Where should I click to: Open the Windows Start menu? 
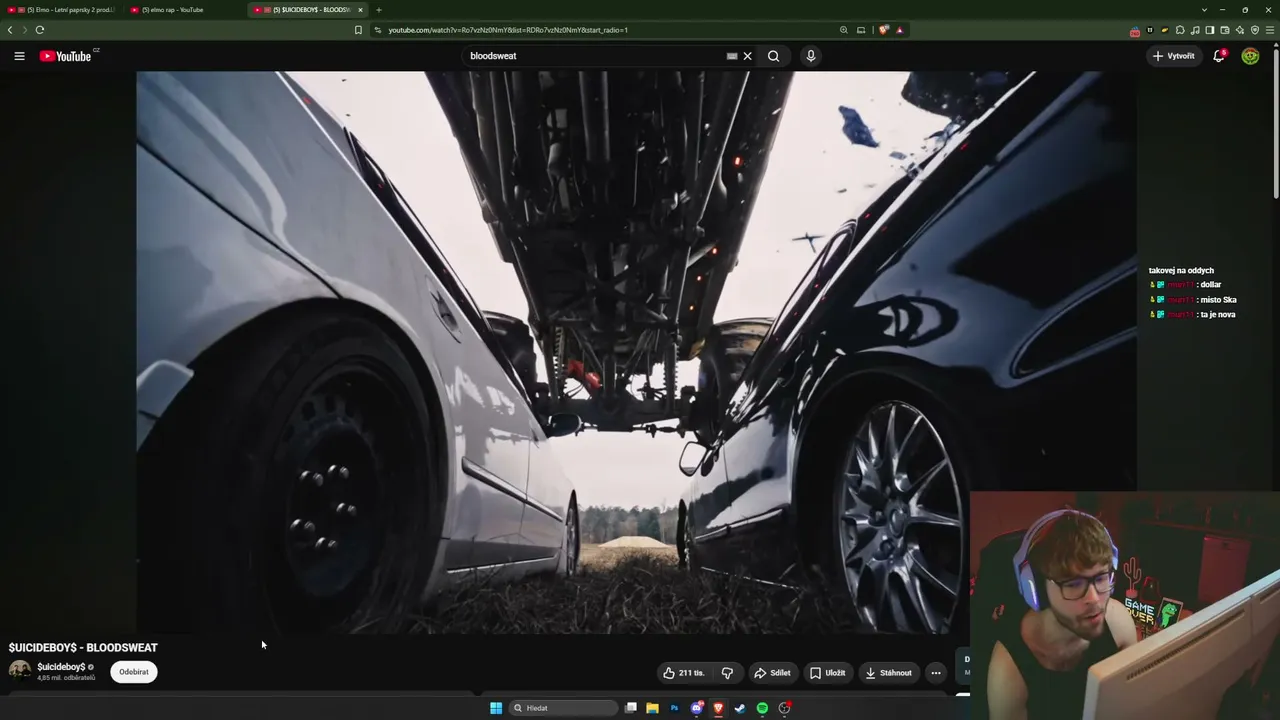click(x=496, y=708)
